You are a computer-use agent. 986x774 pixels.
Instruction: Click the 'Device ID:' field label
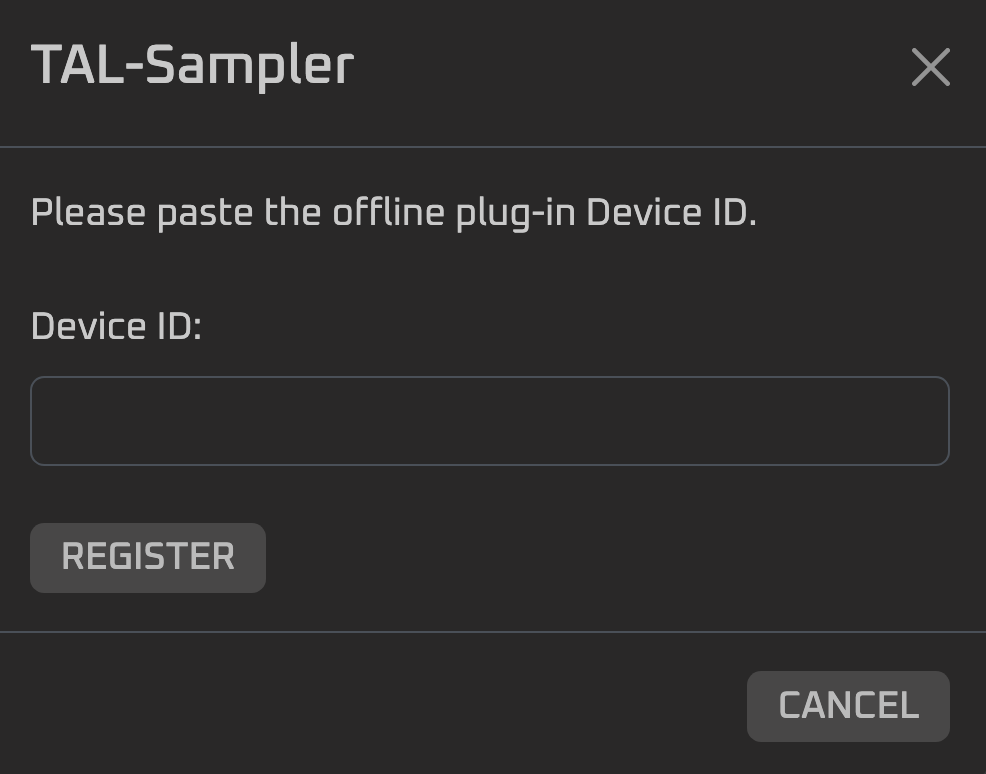coord(116,326)
